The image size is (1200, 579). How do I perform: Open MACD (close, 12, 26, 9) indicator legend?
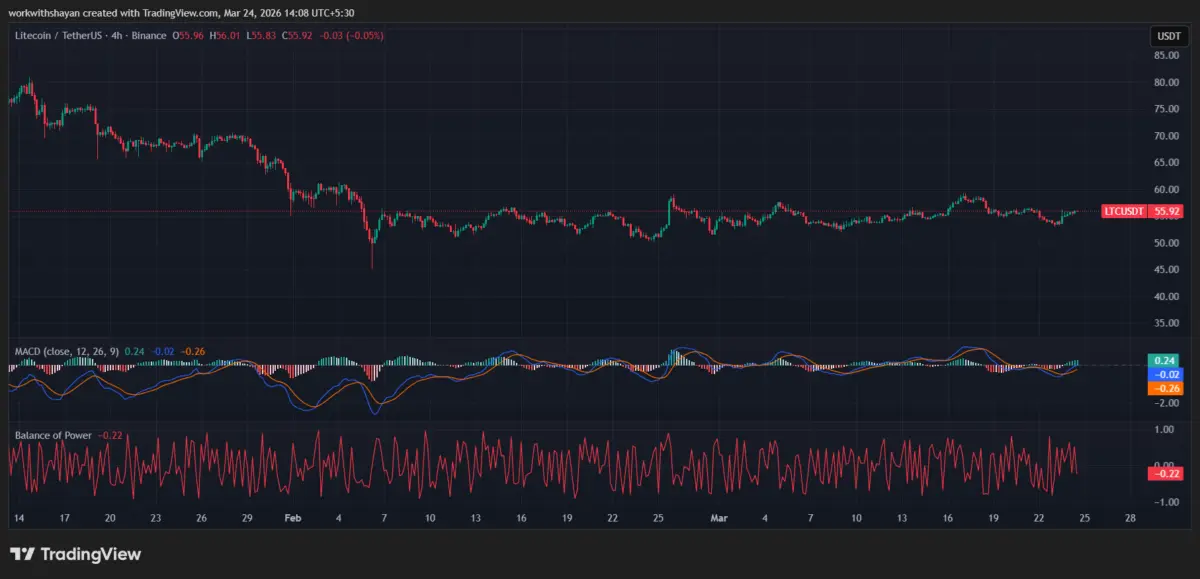tap(66, 351)
